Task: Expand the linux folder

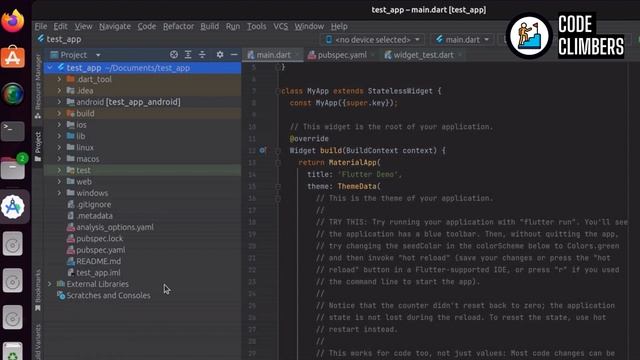Action: click(60, 147)
